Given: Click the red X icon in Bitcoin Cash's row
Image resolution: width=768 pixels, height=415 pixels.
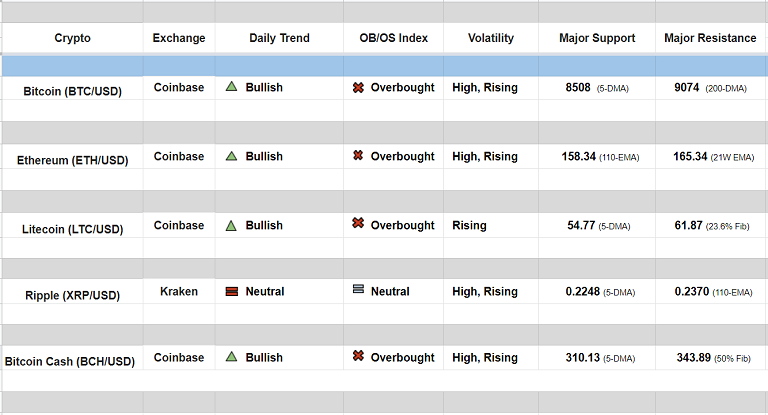Looking at the screenshot, I should (x=358, y=356).
